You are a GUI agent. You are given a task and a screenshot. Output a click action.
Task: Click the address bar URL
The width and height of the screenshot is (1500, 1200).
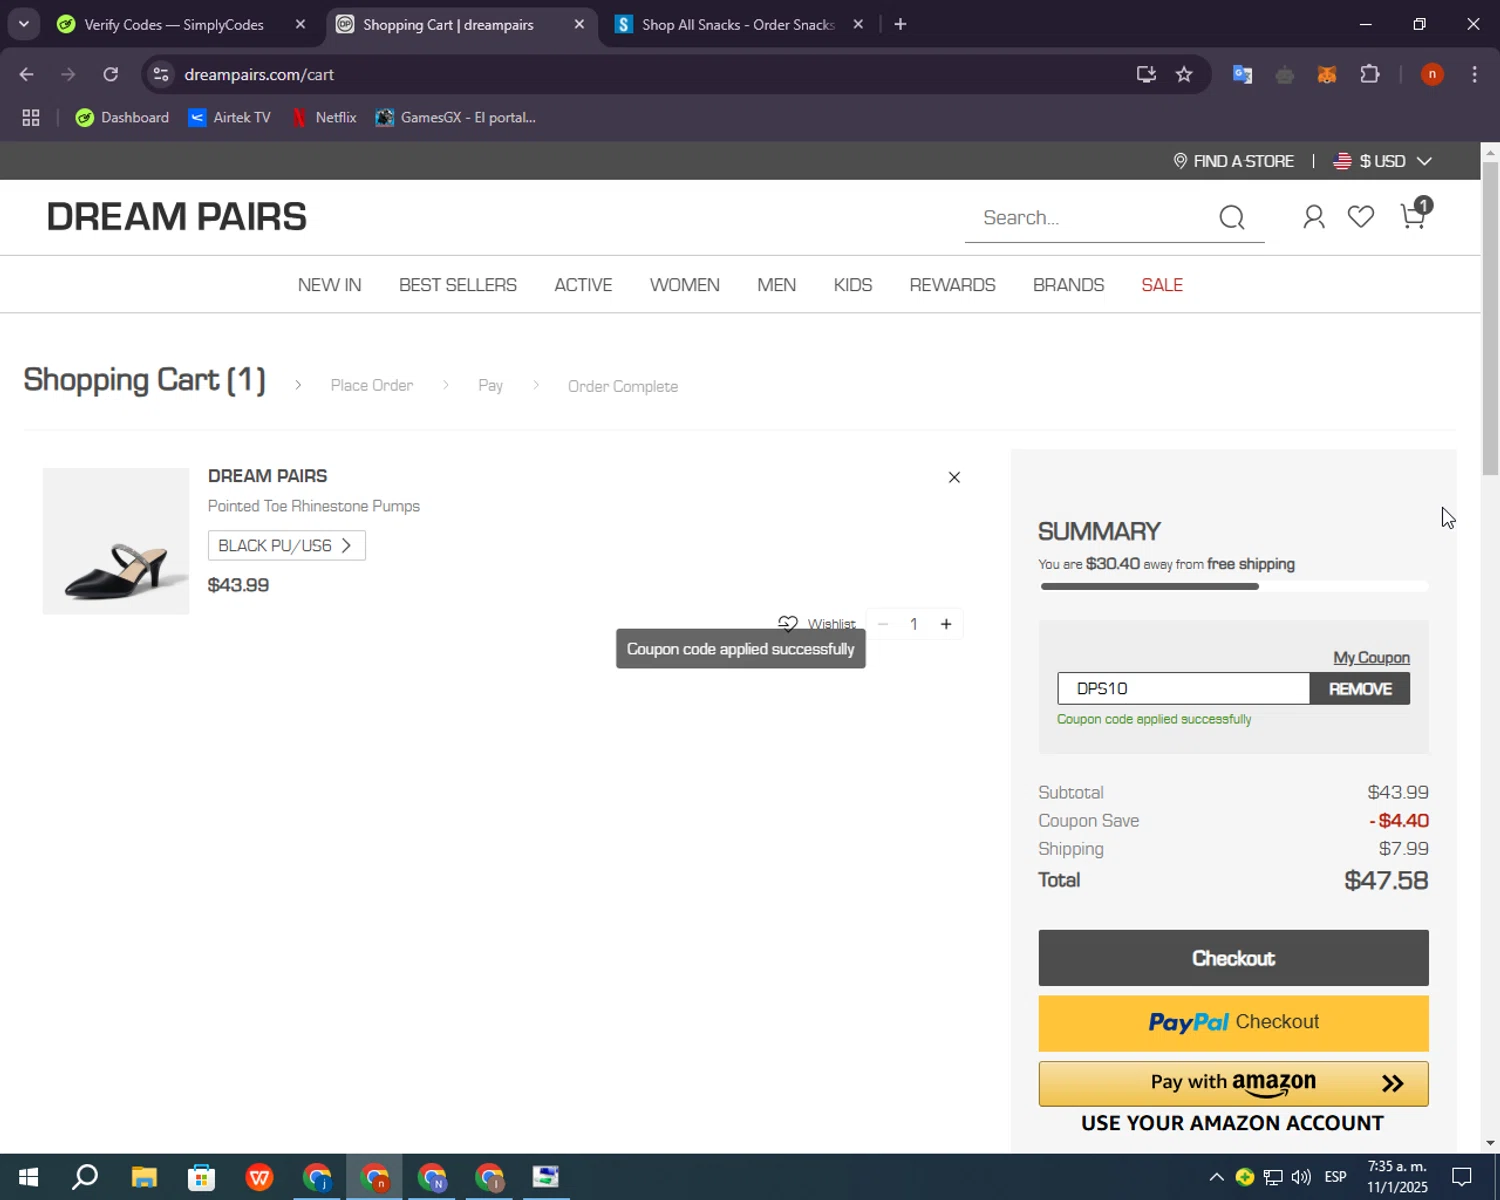[259, 75]
